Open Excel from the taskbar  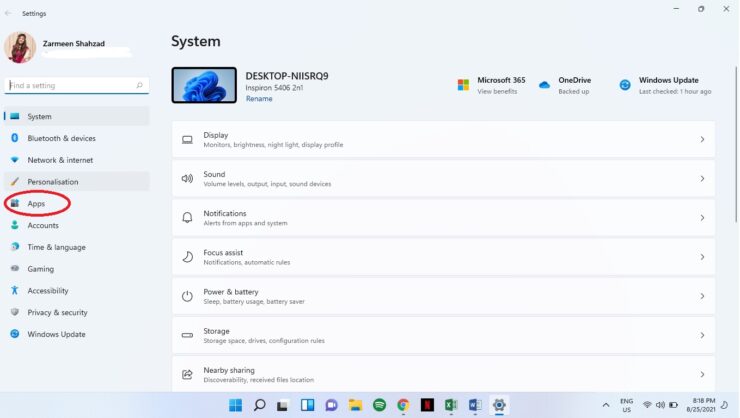[x=451, y=405]
